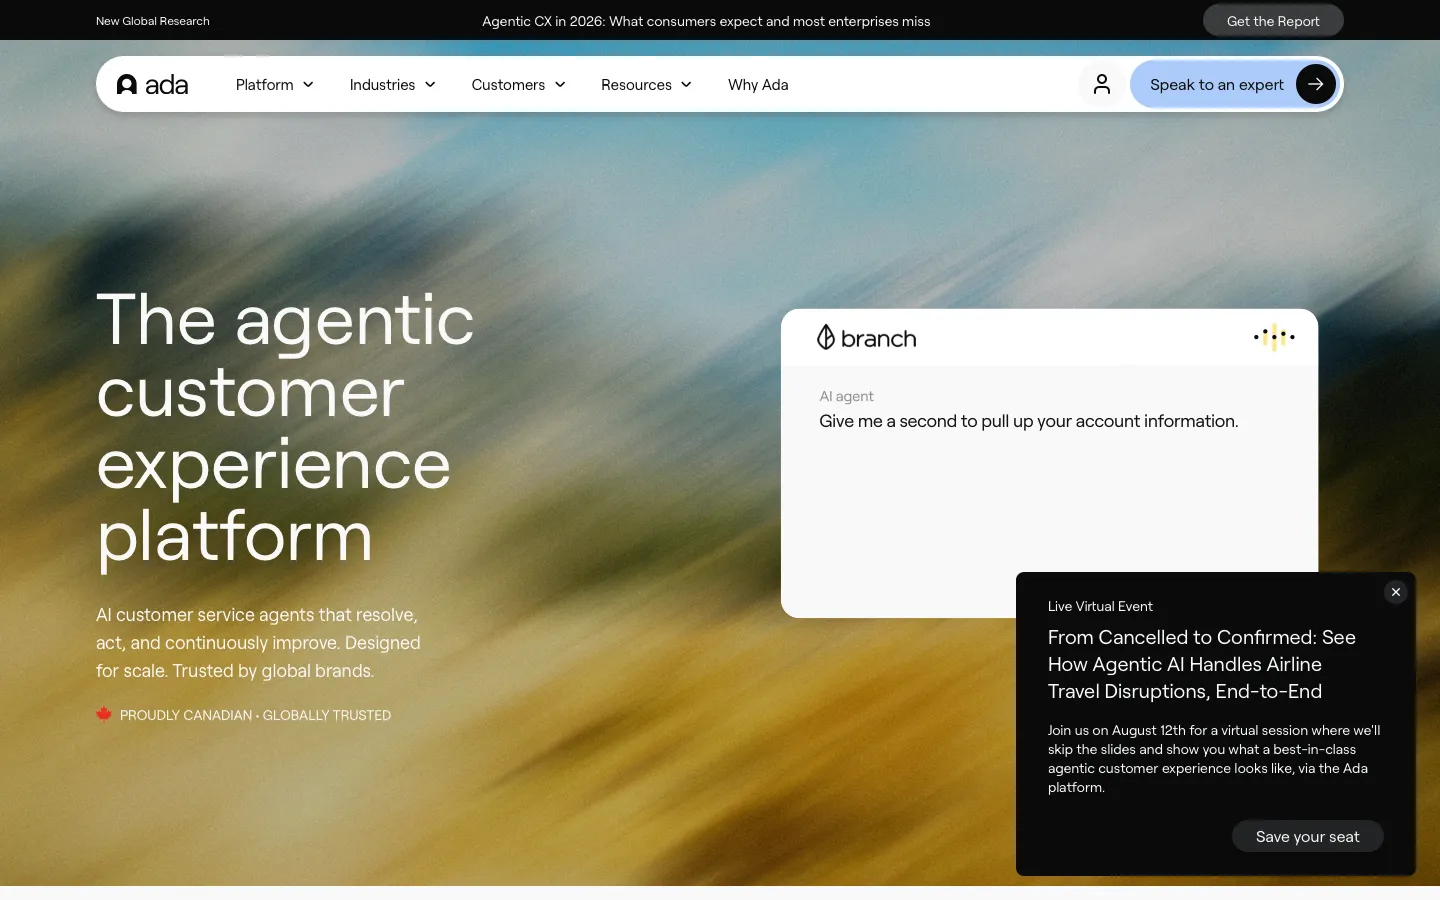The image size is (1440, 900).
Task: Click the red maple leaf icon
Action: [x=104, y=714]
